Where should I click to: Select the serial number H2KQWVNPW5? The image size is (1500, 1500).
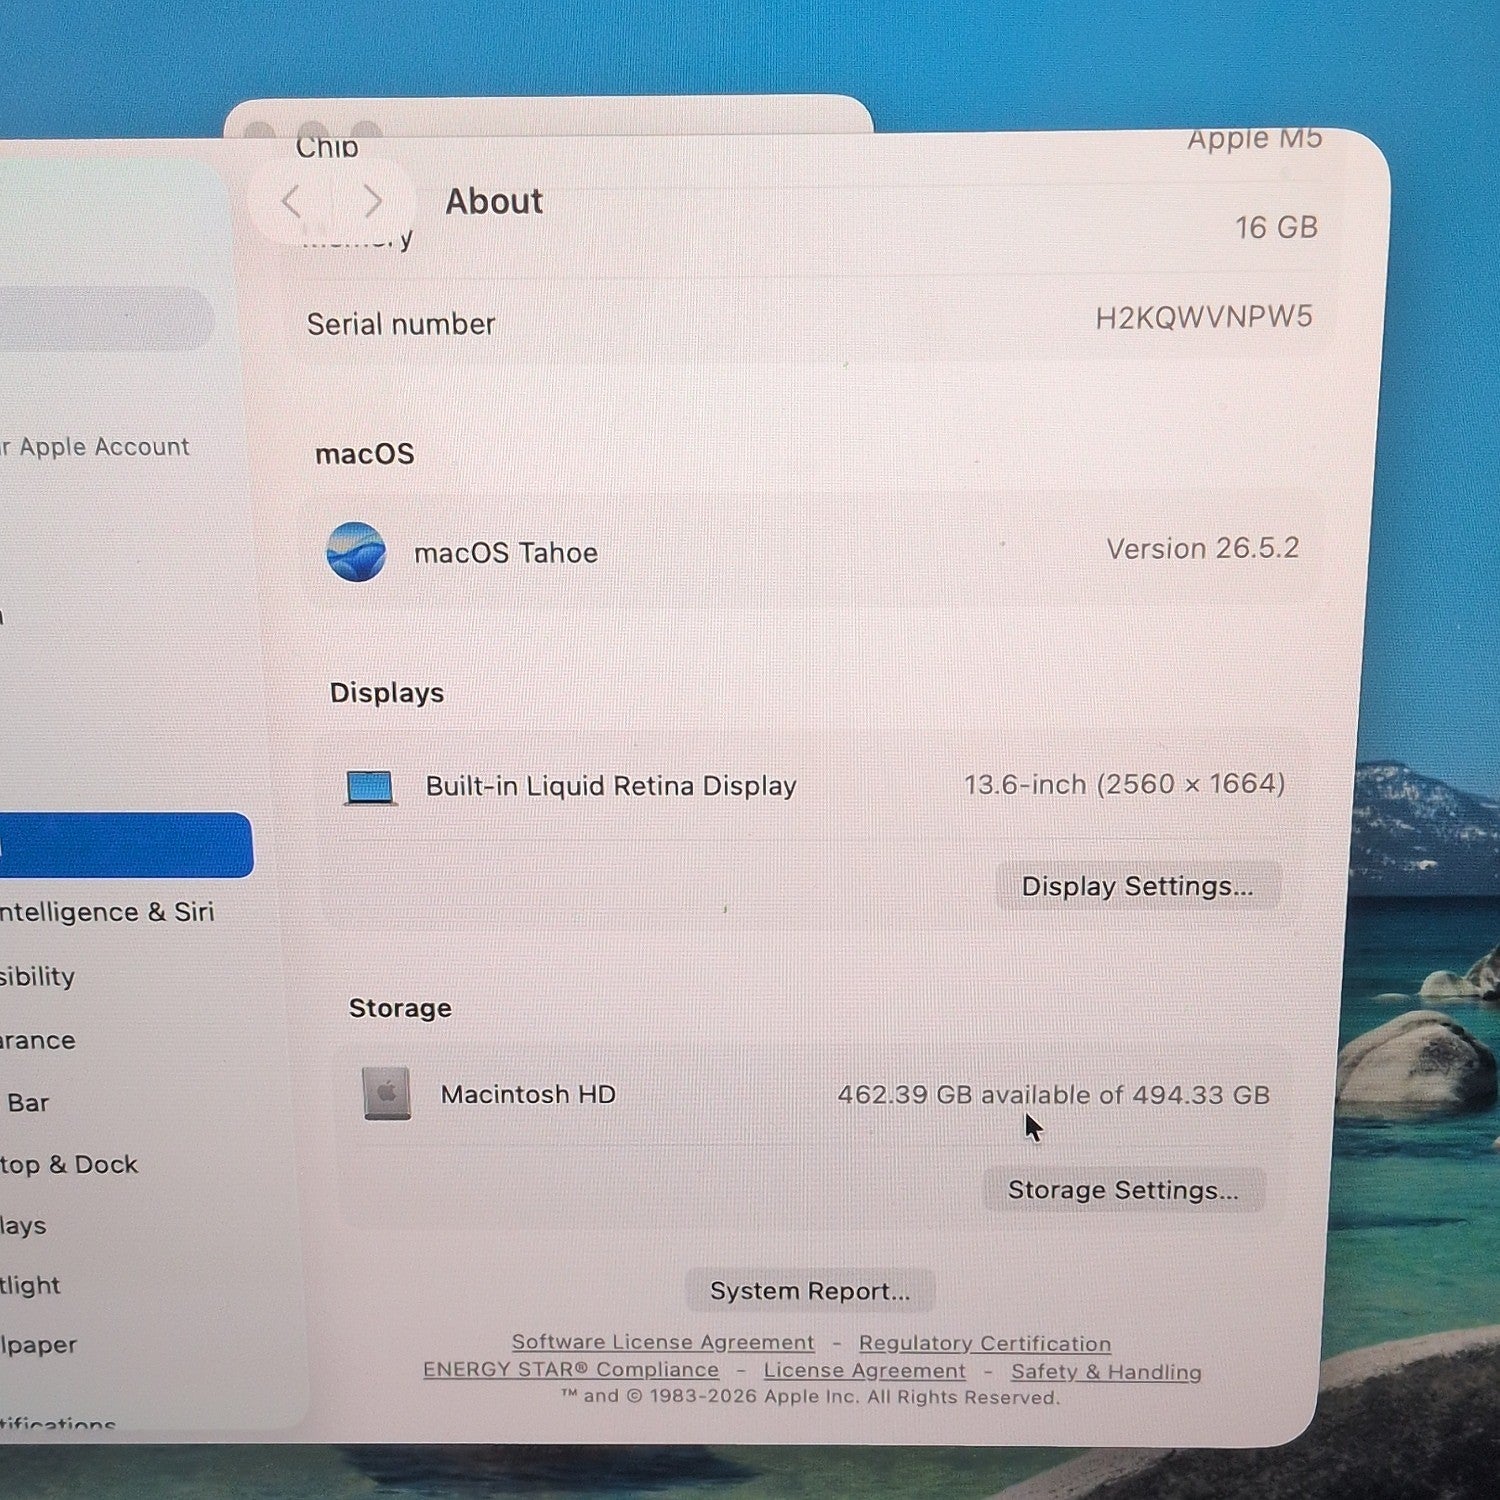point(1204,317)
